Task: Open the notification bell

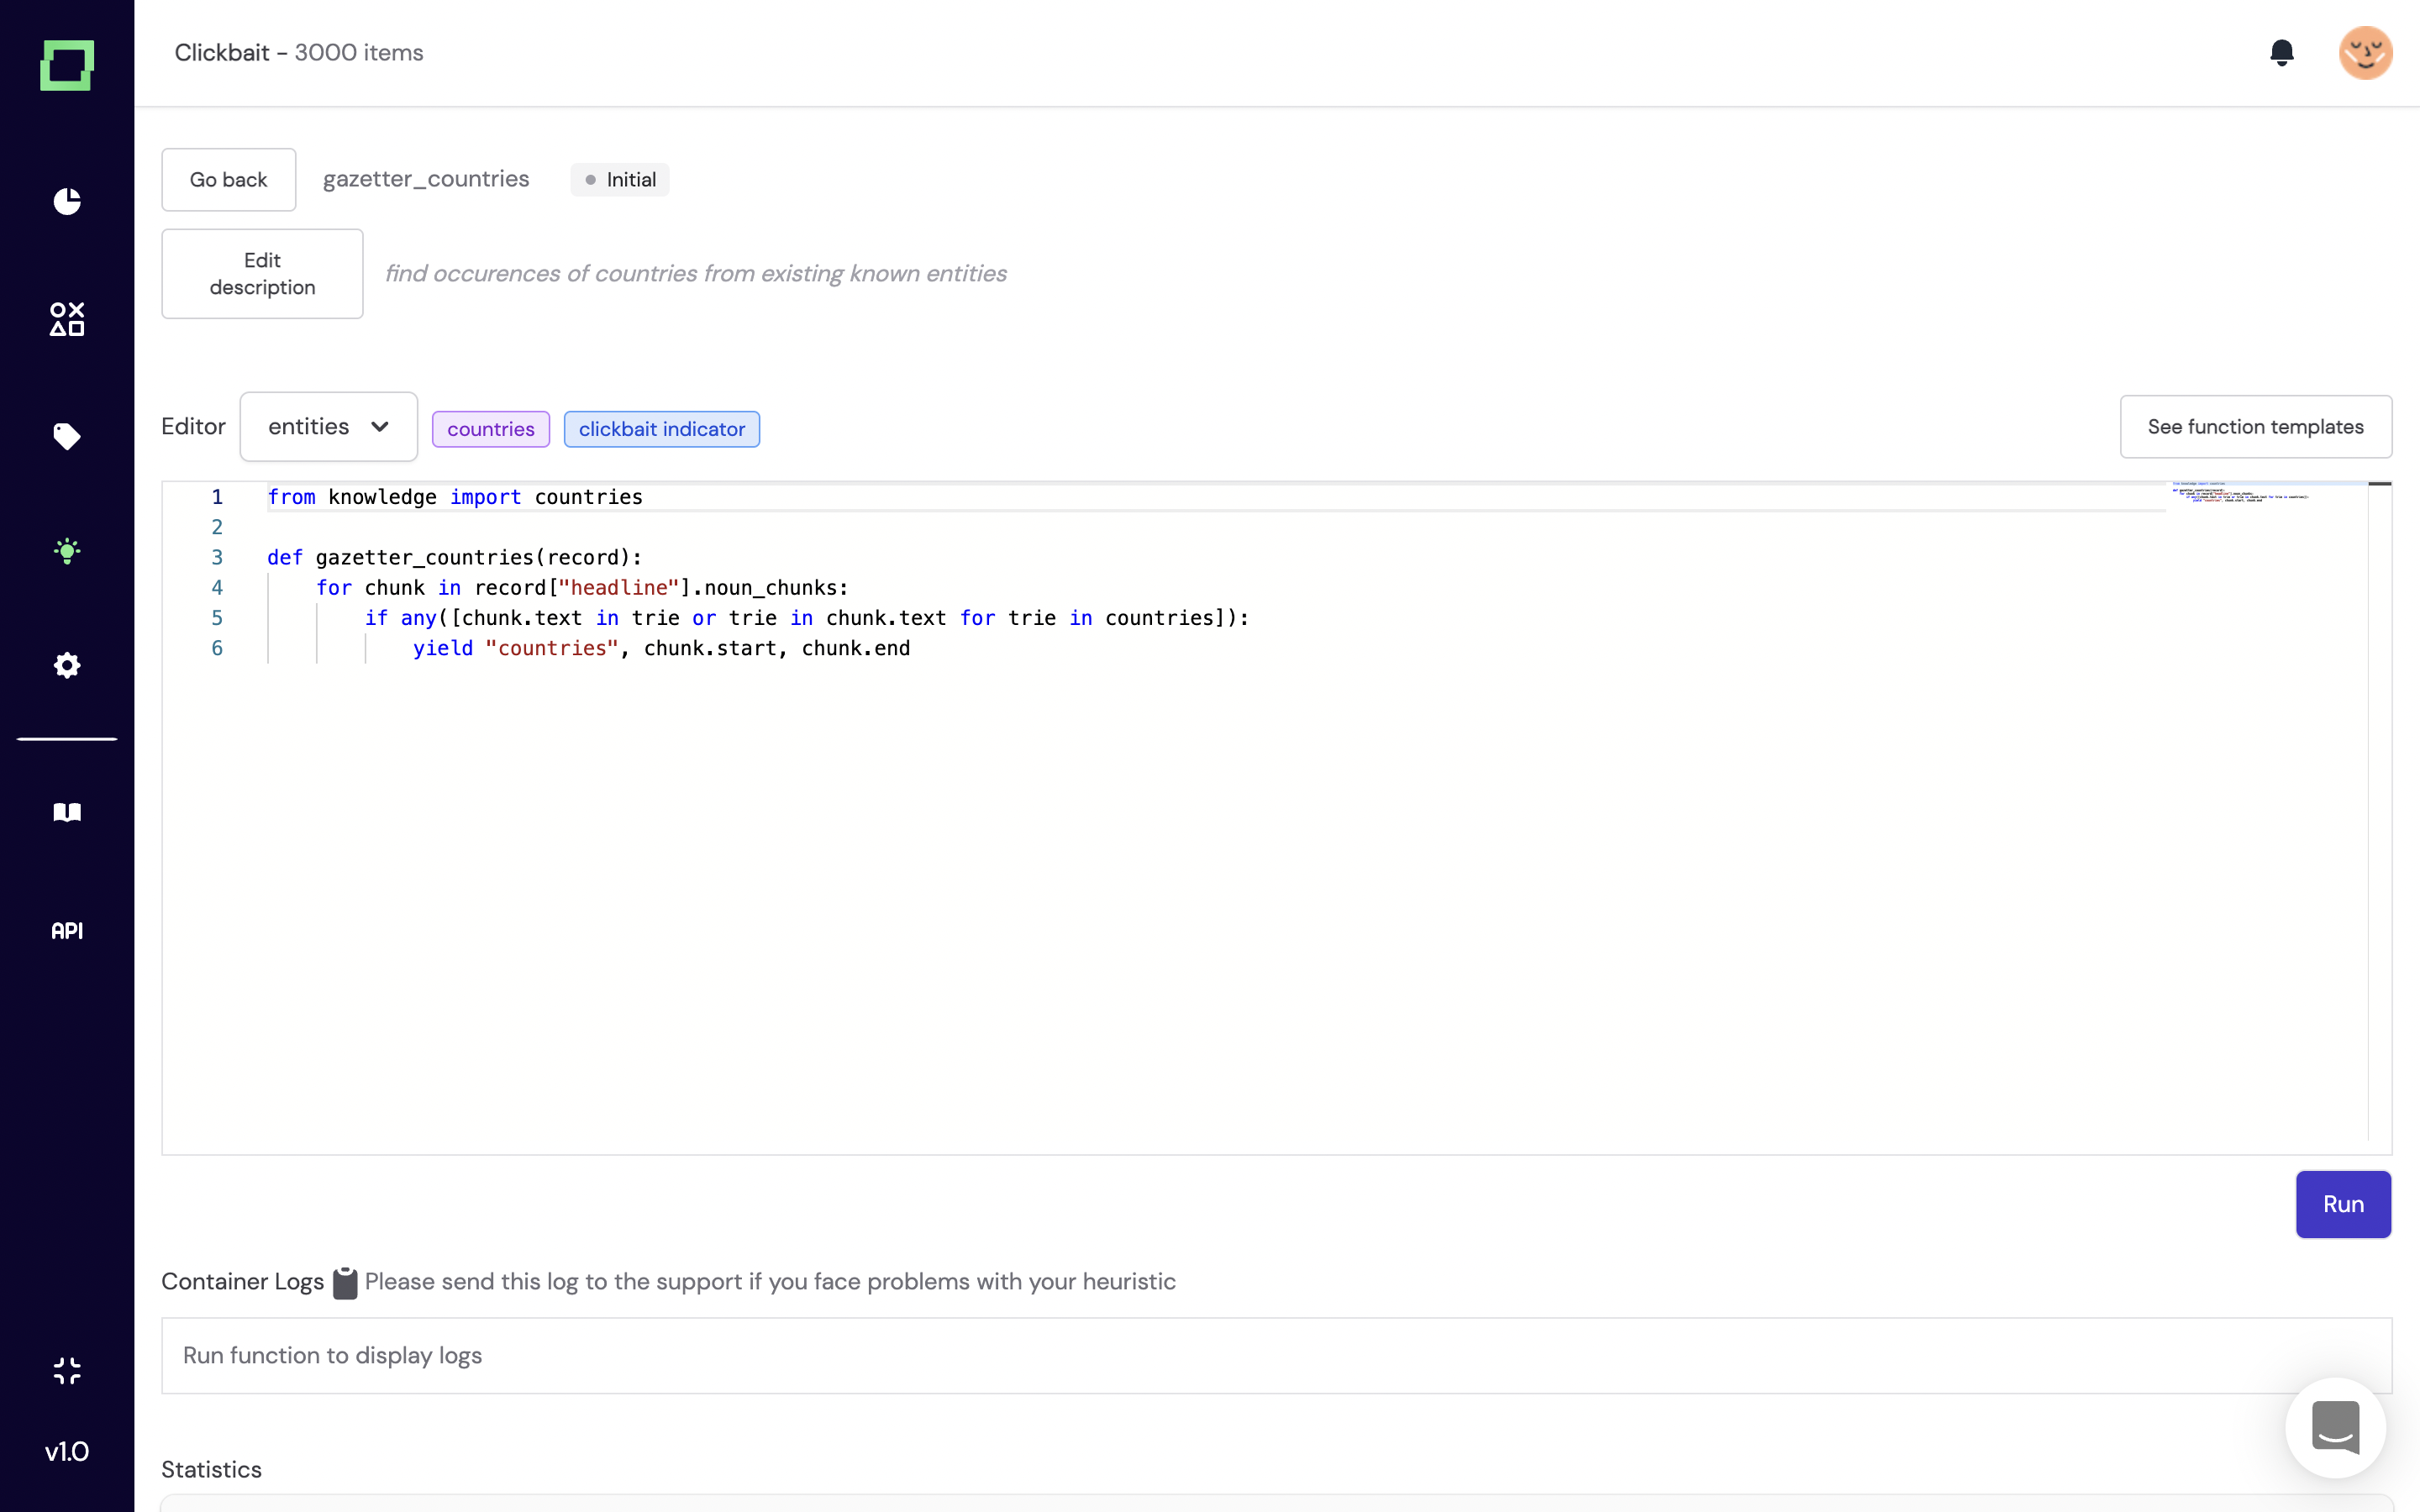Action: coord(2281,52)
